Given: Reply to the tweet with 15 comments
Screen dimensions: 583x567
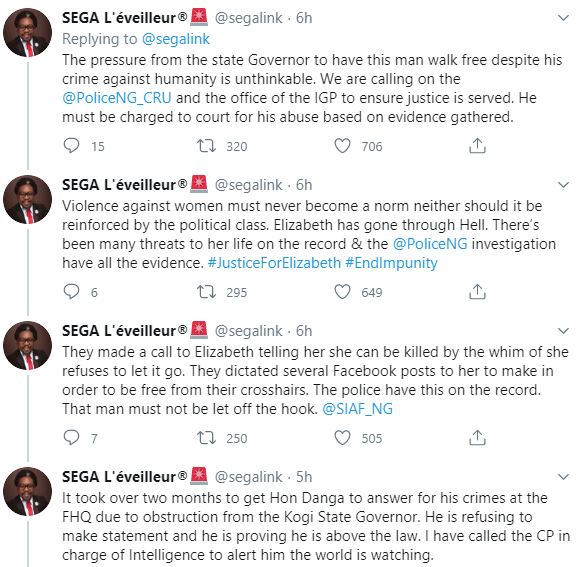Looking at the screenshot, I should [71, 146].
